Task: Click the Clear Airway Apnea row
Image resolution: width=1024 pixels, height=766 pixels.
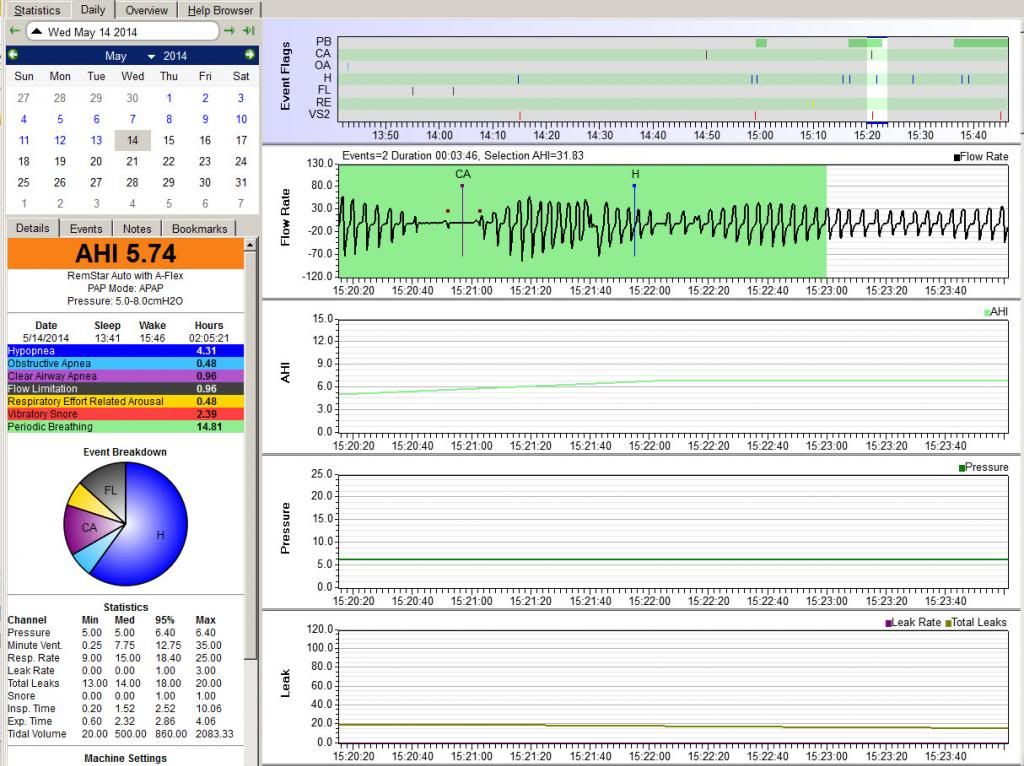Action: (125, 376)
